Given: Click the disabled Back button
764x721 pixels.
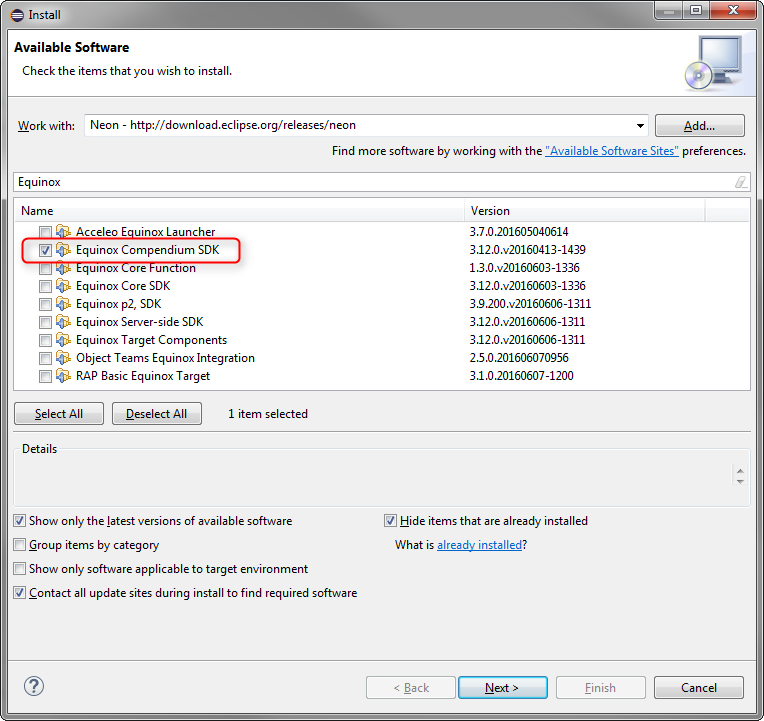Looking at the screenshot, I should click(411, 687).
